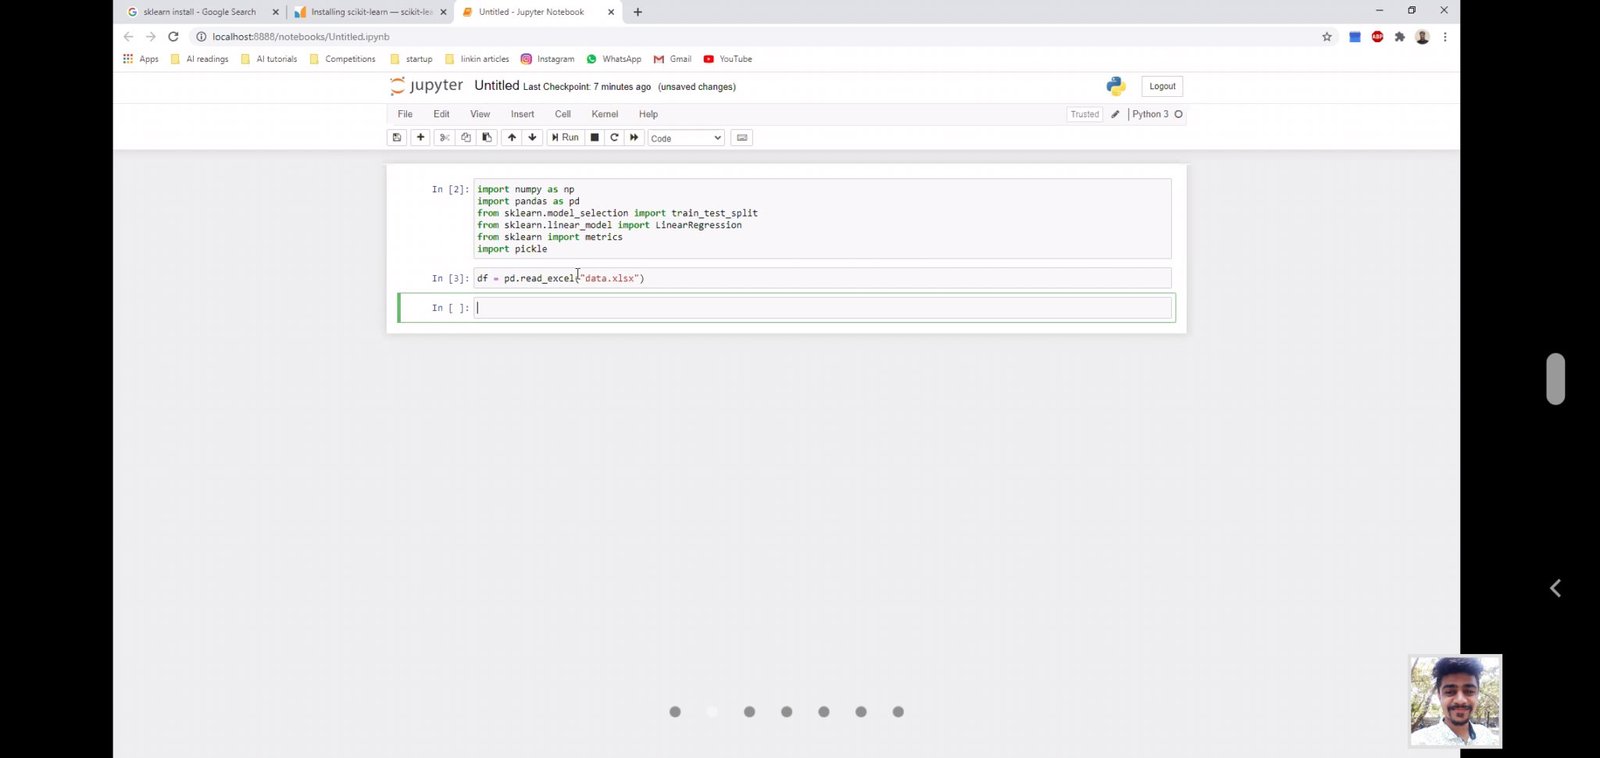The height and width of the screenshot is (758, 1600).
Task: Open the View menu
Action: [480, 114]
